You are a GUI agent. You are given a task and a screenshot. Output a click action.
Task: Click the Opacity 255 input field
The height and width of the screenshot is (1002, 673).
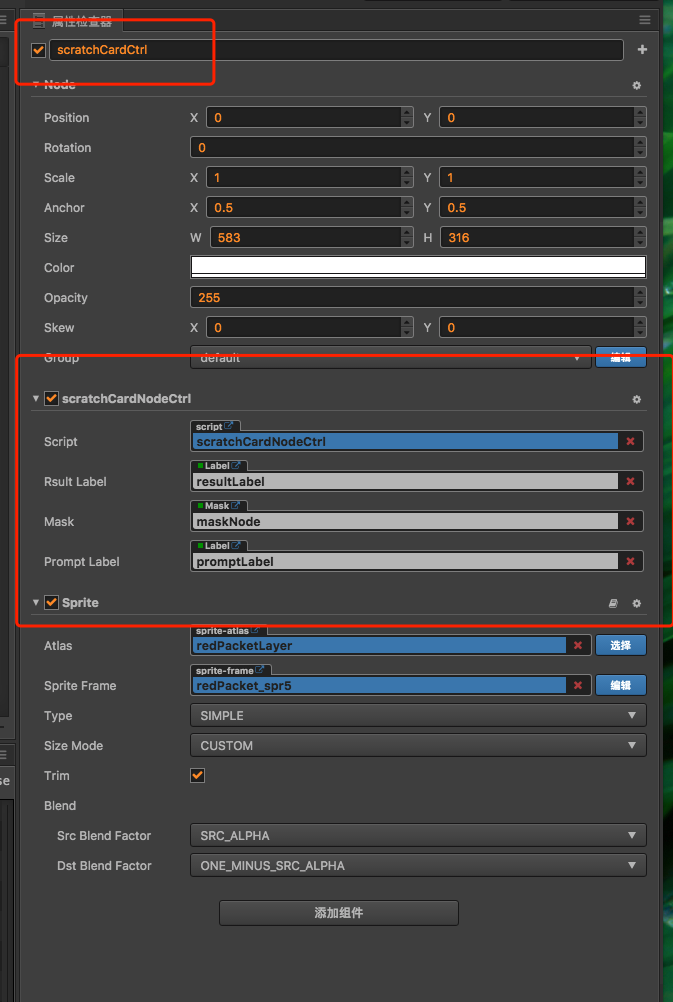pos(412,298)
